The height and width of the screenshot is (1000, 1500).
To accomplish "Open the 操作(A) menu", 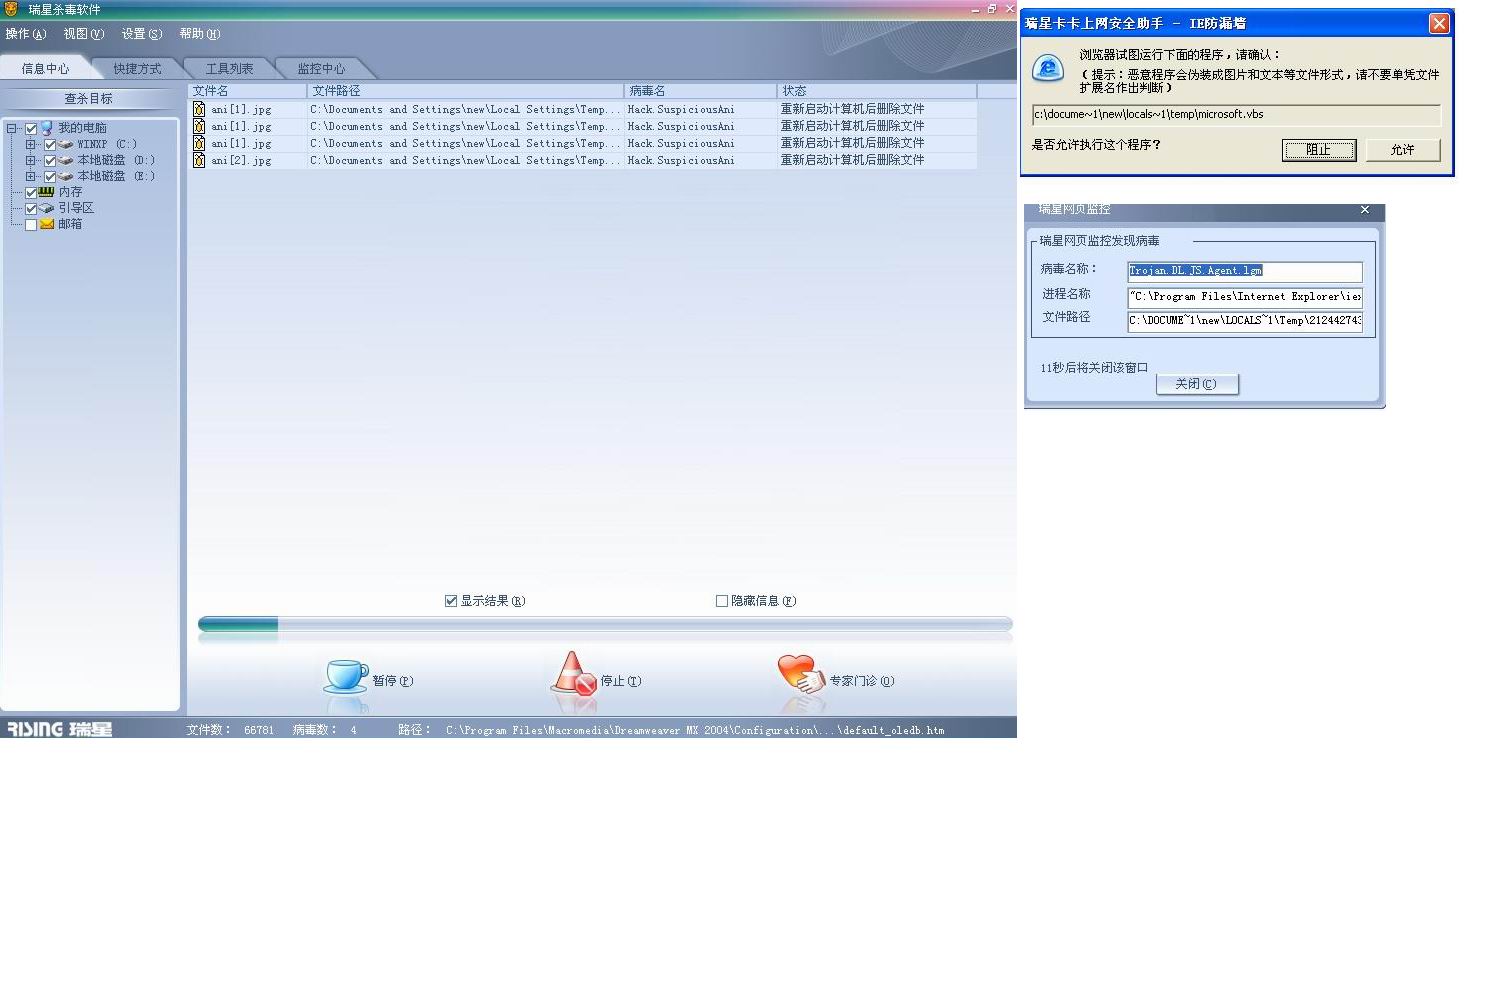I will coord(26,34).
